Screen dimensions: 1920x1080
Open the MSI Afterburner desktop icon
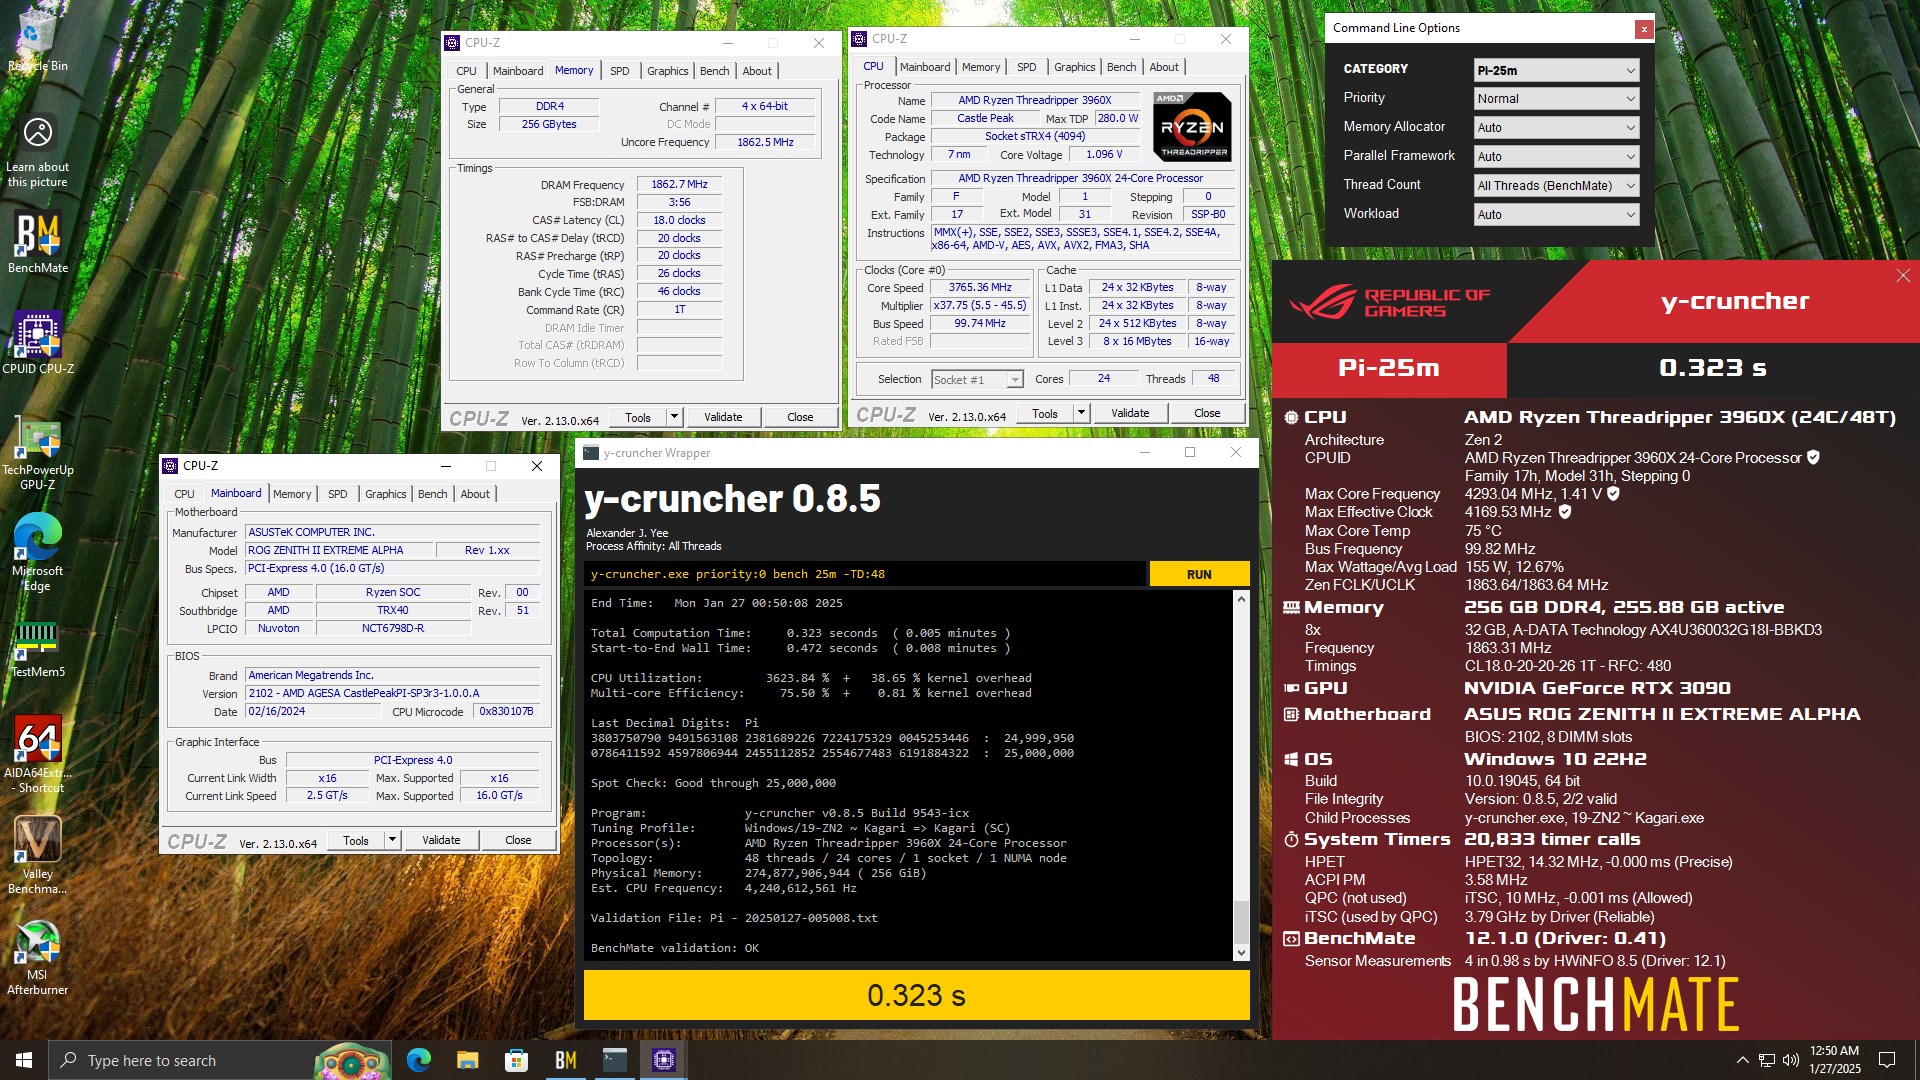point(38,957)
